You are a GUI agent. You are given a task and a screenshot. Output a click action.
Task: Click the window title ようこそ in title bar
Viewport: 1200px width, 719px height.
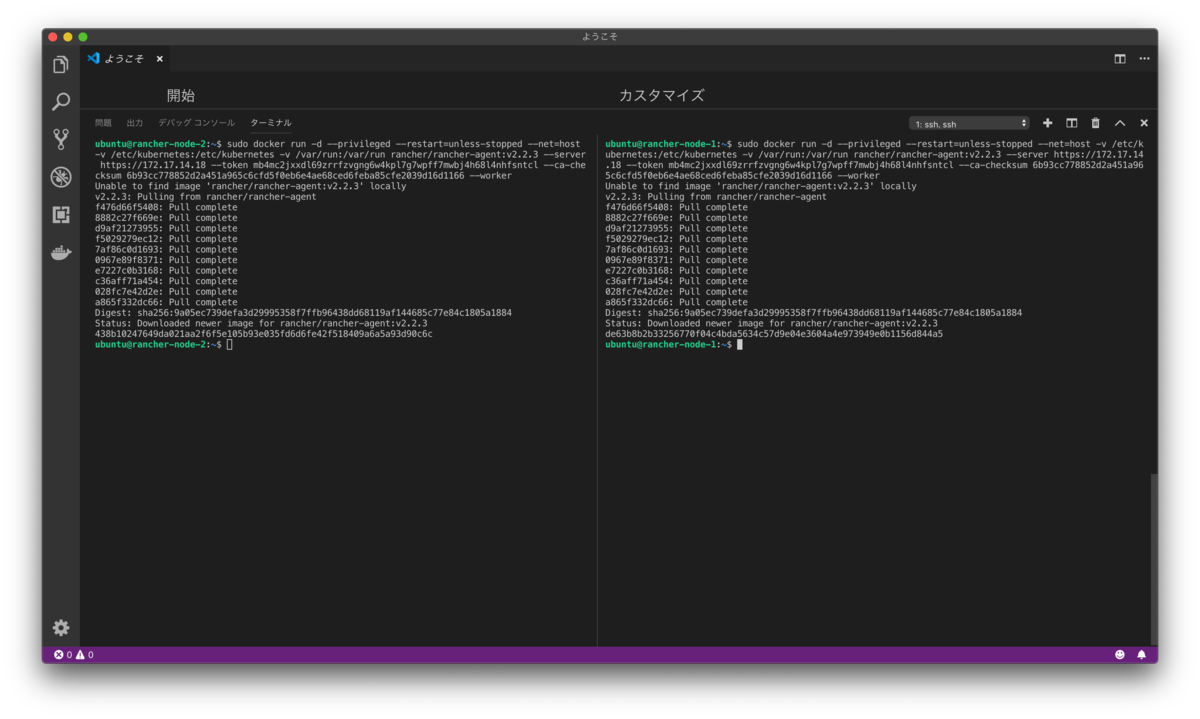(600, 36)
